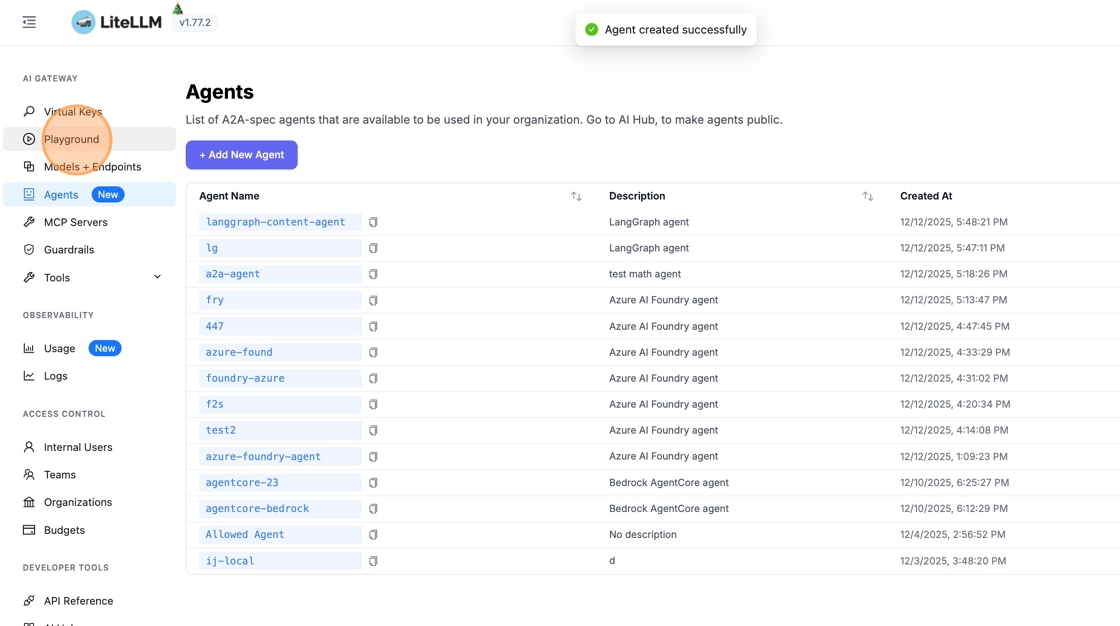Viewport: 1120px width, 626px height.
Task: Sort the table by Description
Action: (x=867, y=196)
